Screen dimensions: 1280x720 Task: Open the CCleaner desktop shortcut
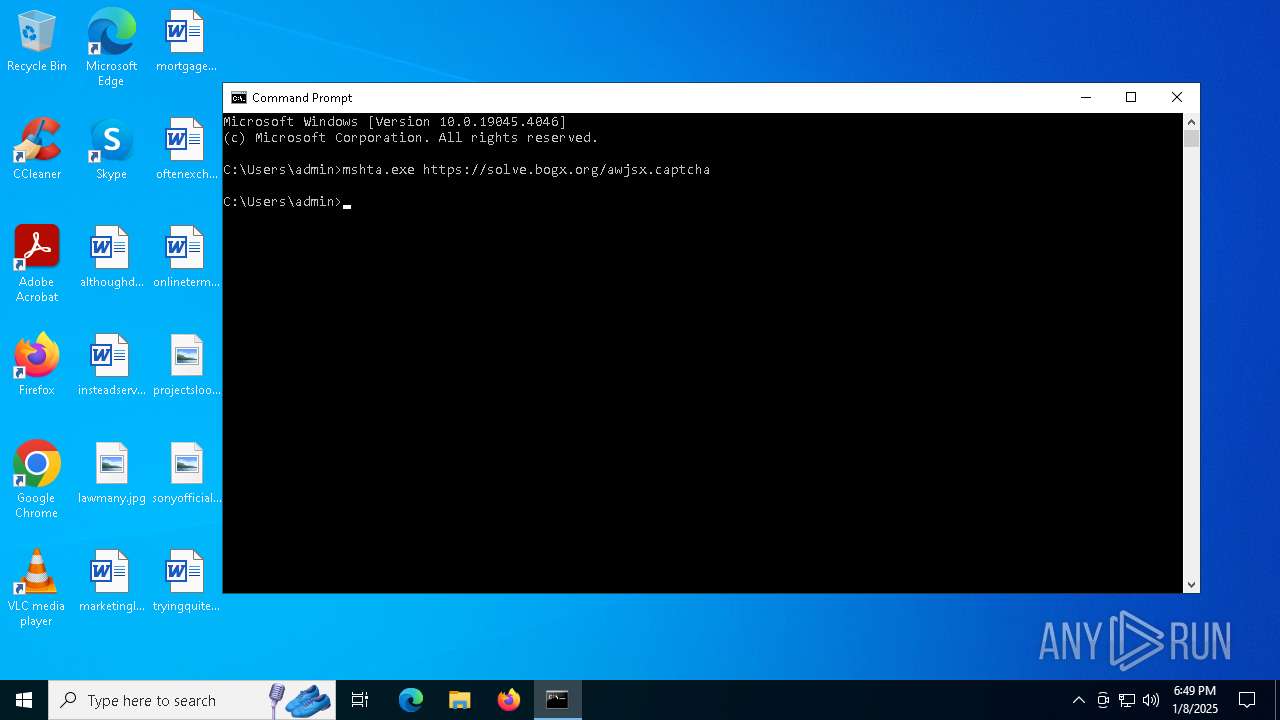point(37,149)
